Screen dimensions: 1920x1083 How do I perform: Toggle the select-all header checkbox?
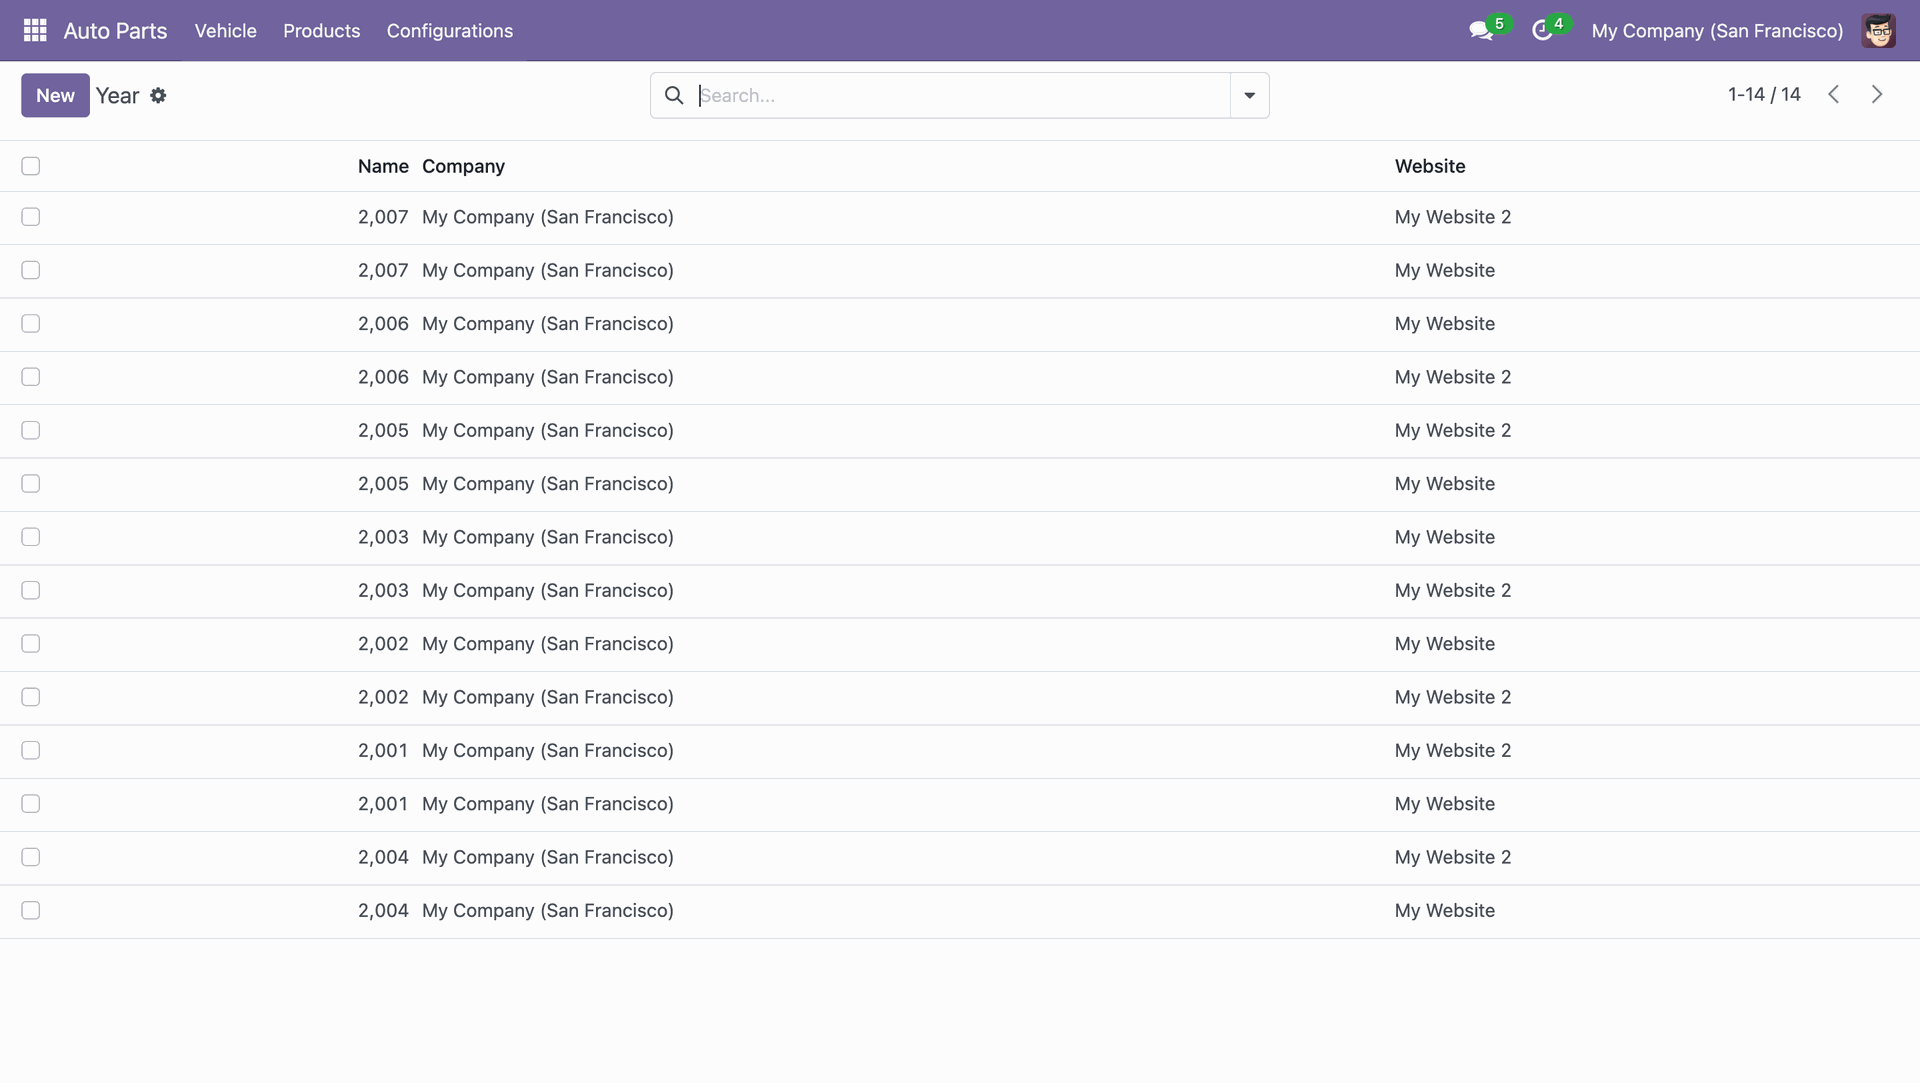coord(31,166)
